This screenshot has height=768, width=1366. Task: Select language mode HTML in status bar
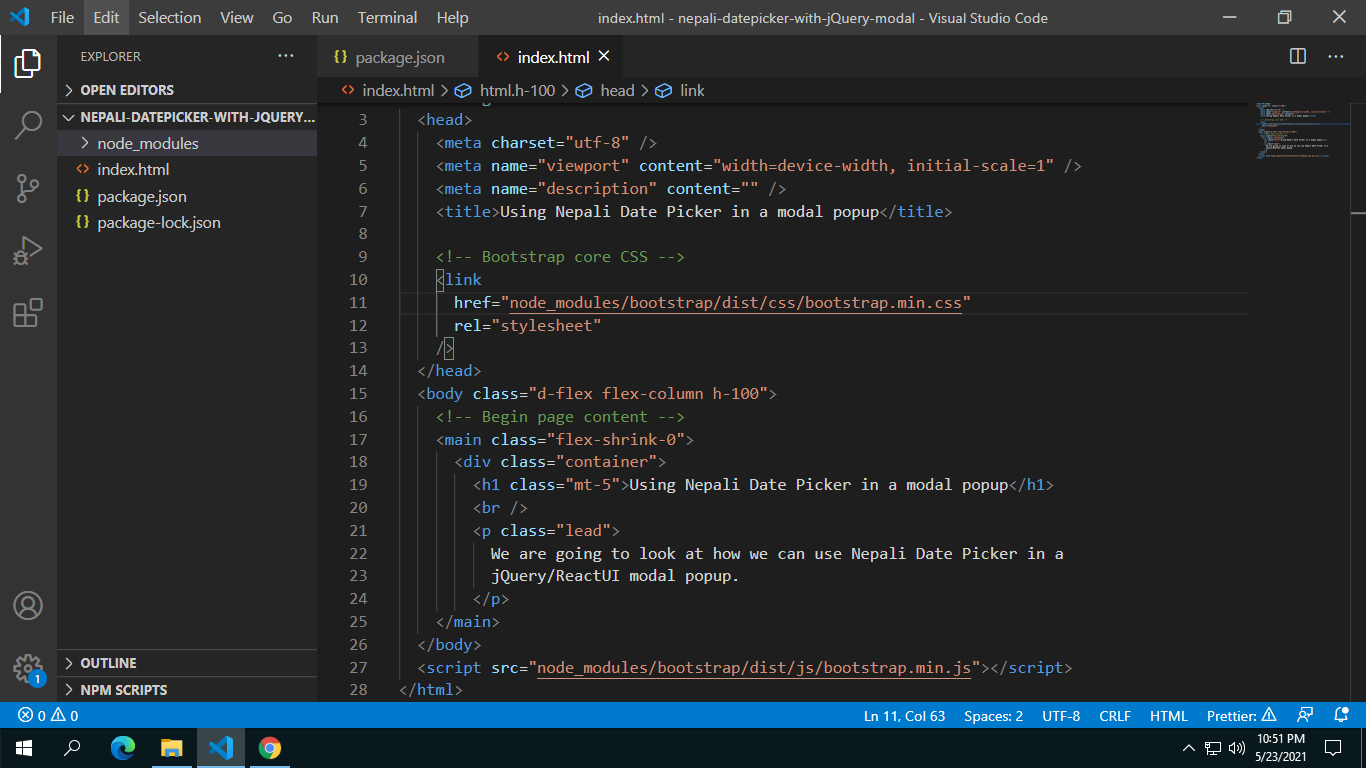[1169, 716]
